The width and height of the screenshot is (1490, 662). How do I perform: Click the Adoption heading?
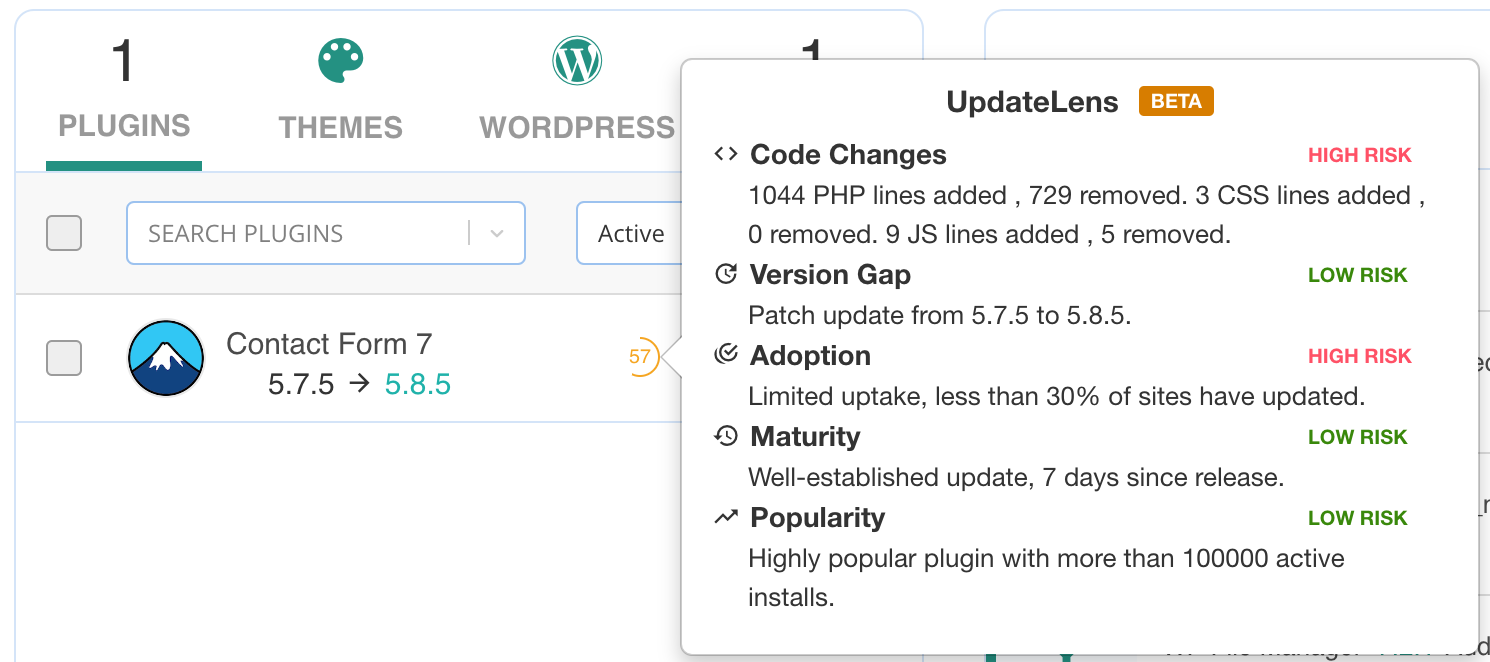(x=810, y=356)
